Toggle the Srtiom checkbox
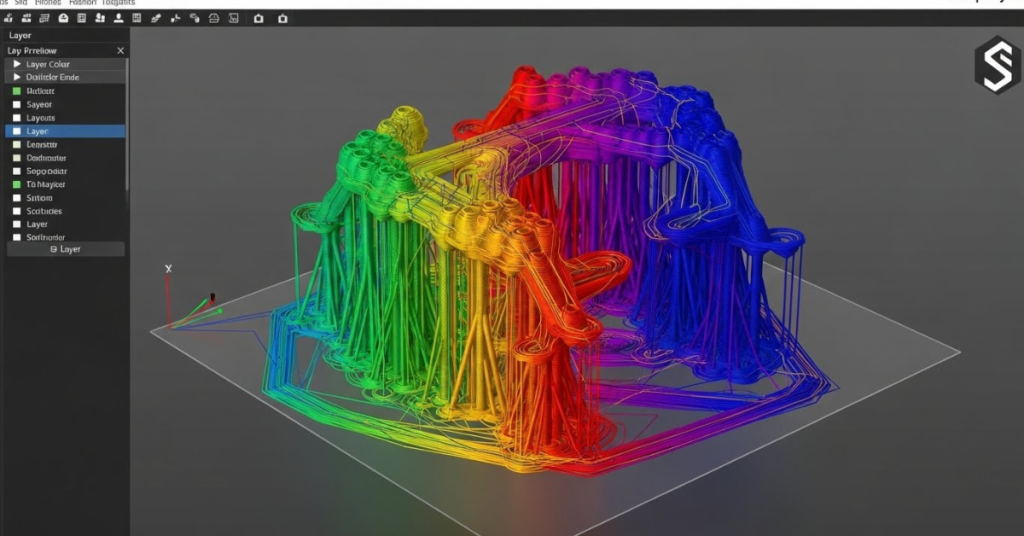 [x=17, y=198]
